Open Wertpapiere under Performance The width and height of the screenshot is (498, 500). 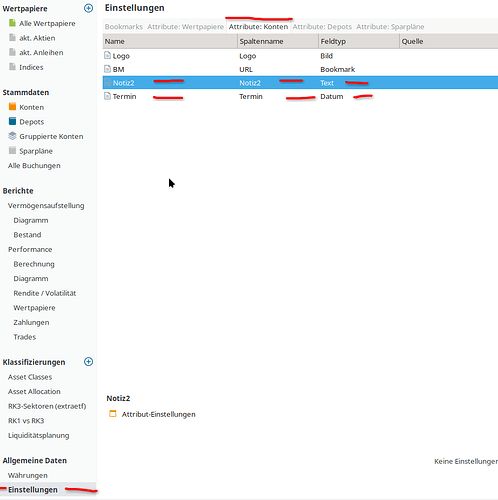[34, 308]
